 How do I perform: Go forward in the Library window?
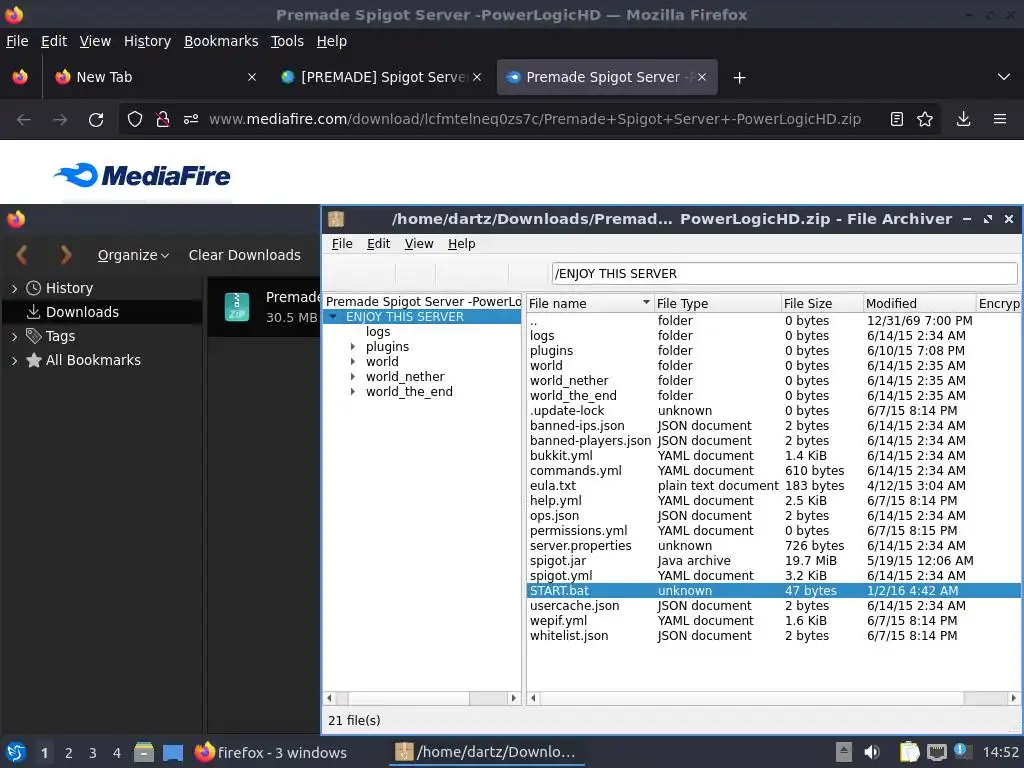coord(65,255)
